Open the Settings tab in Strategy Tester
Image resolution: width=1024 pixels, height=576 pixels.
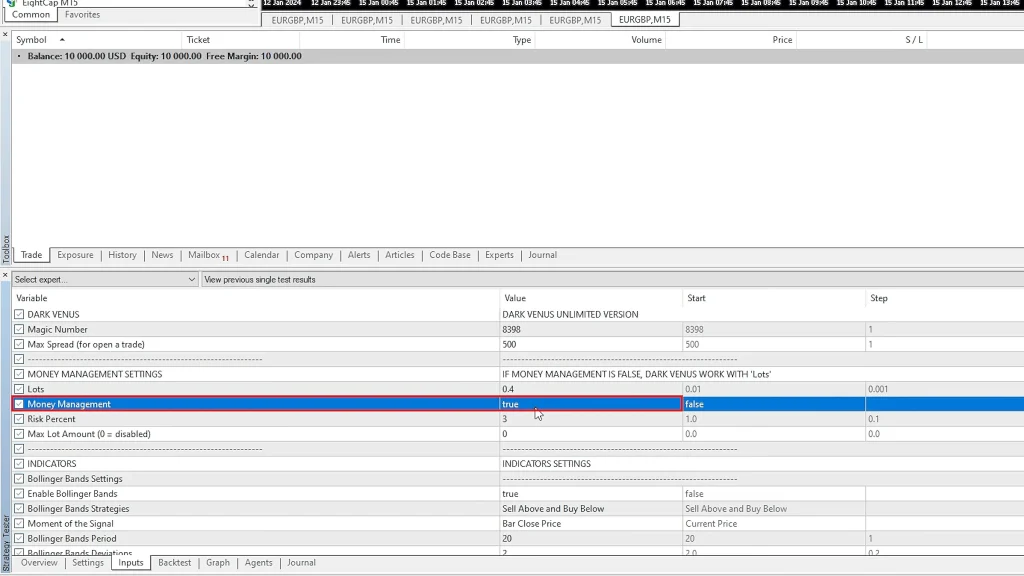coord(88,563)
